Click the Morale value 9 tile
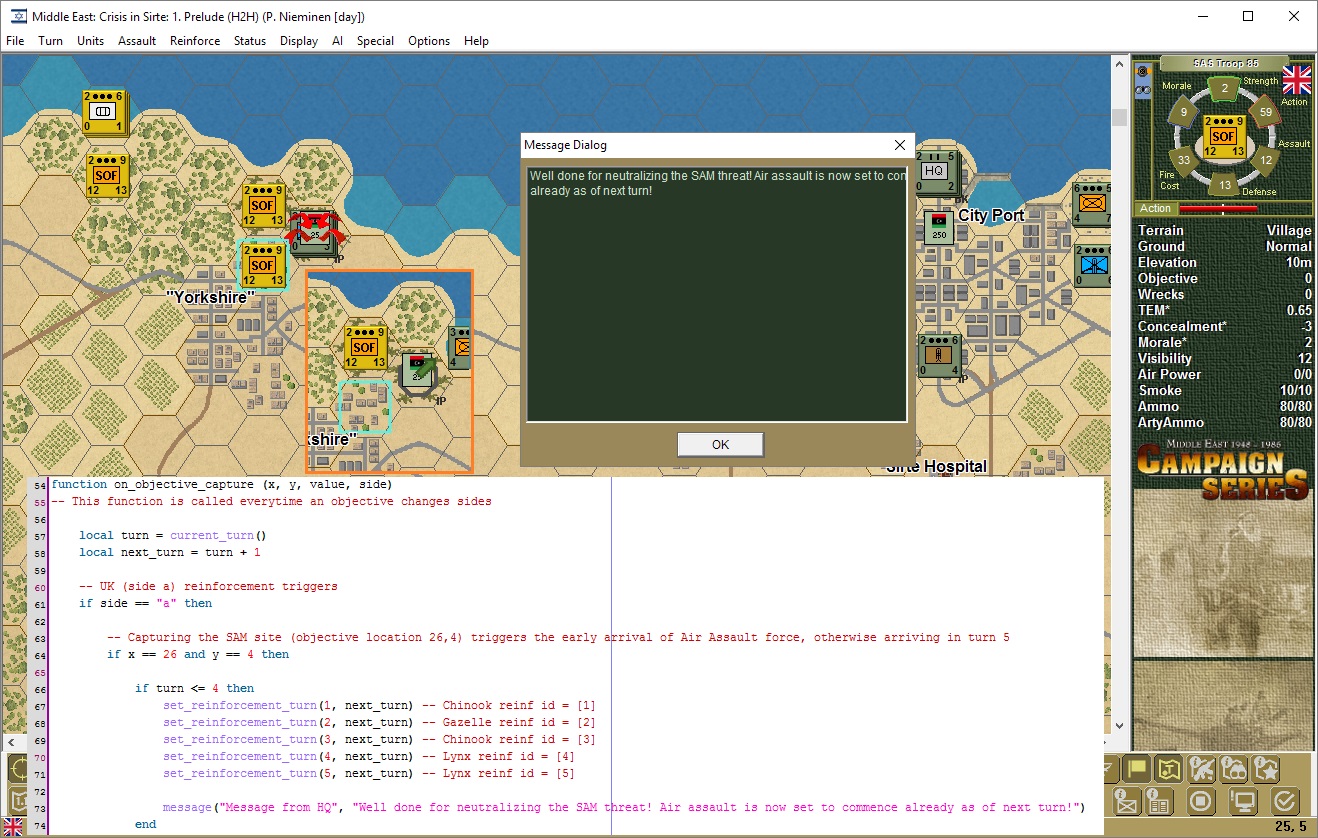 click(1183, 112)
